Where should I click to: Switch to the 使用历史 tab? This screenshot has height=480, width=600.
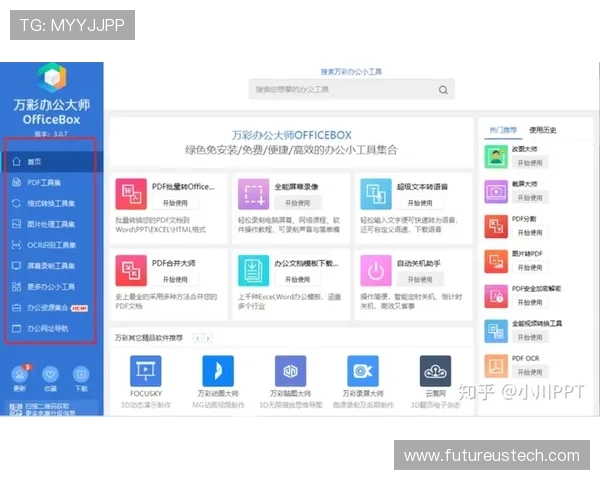click(x=542, y=130)
